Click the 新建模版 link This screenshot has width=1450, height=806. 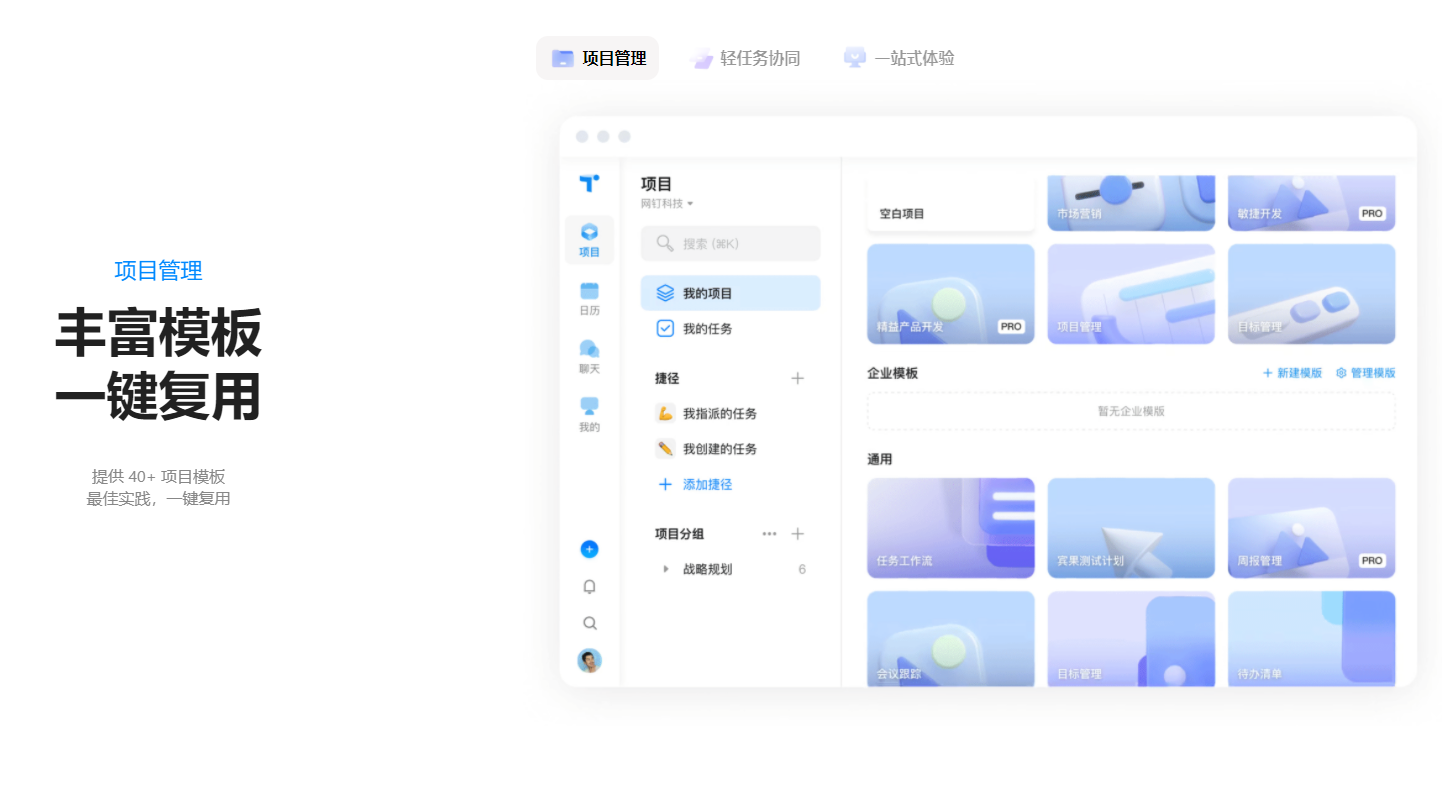point(1292,373)
